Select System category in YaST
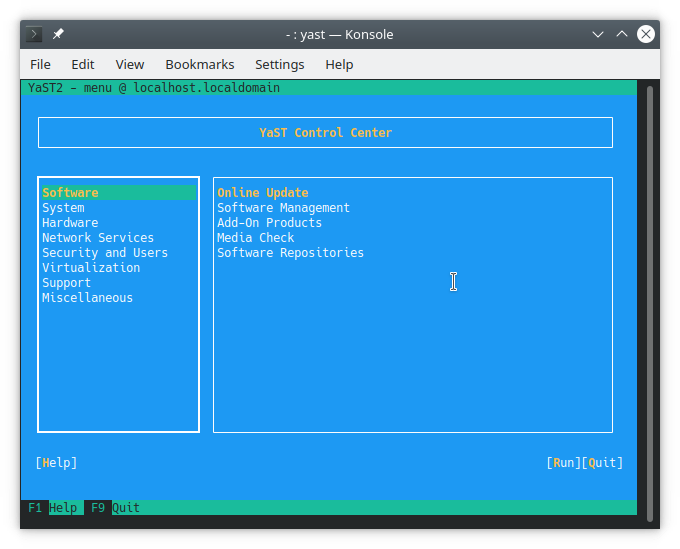The image size is (680, 549). pyautogui.click(x=63, y=208)
